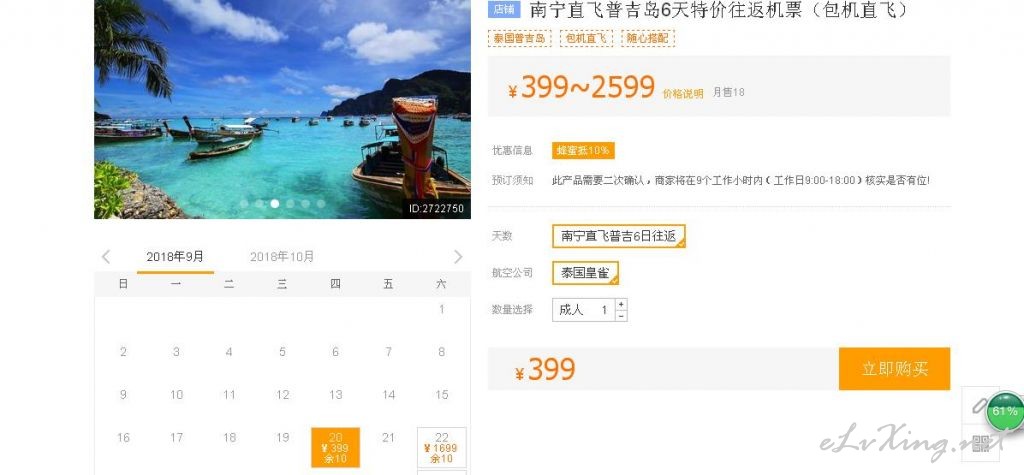The image size is (1024, 475).
Task: Go to next month in calendar
Action: pos(458,257)
